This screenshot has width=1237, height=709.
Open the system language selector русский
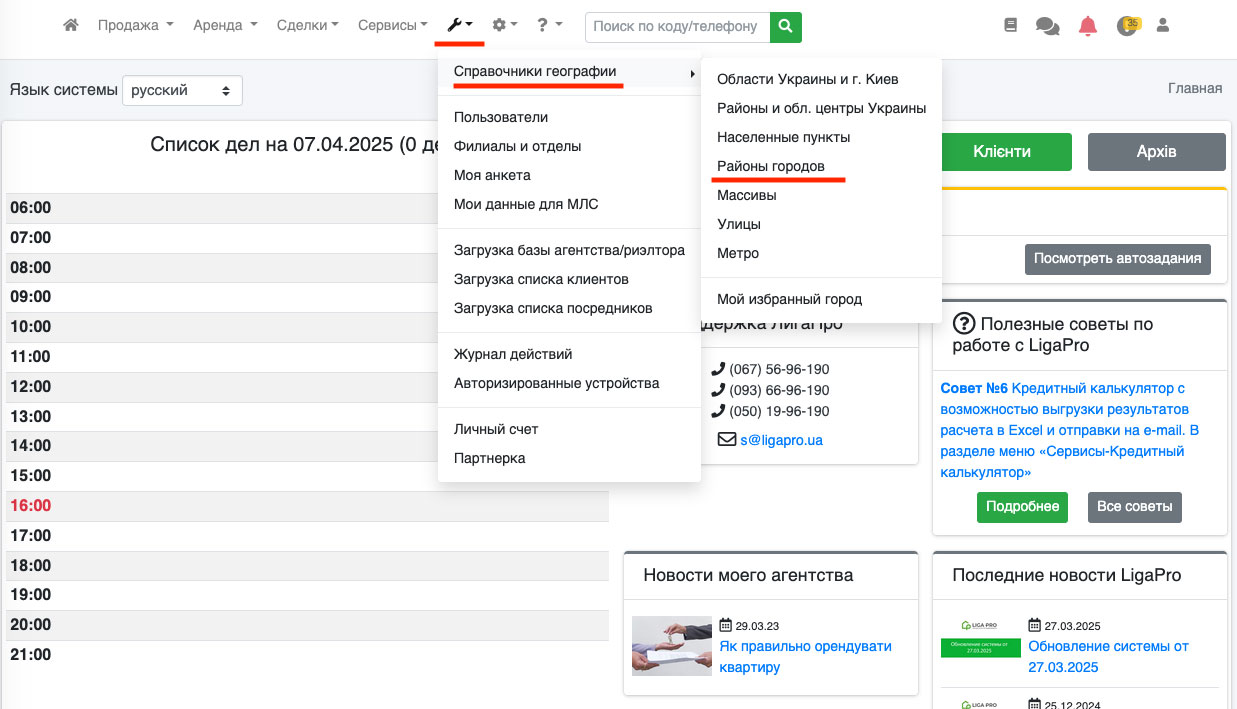point(182,90)
